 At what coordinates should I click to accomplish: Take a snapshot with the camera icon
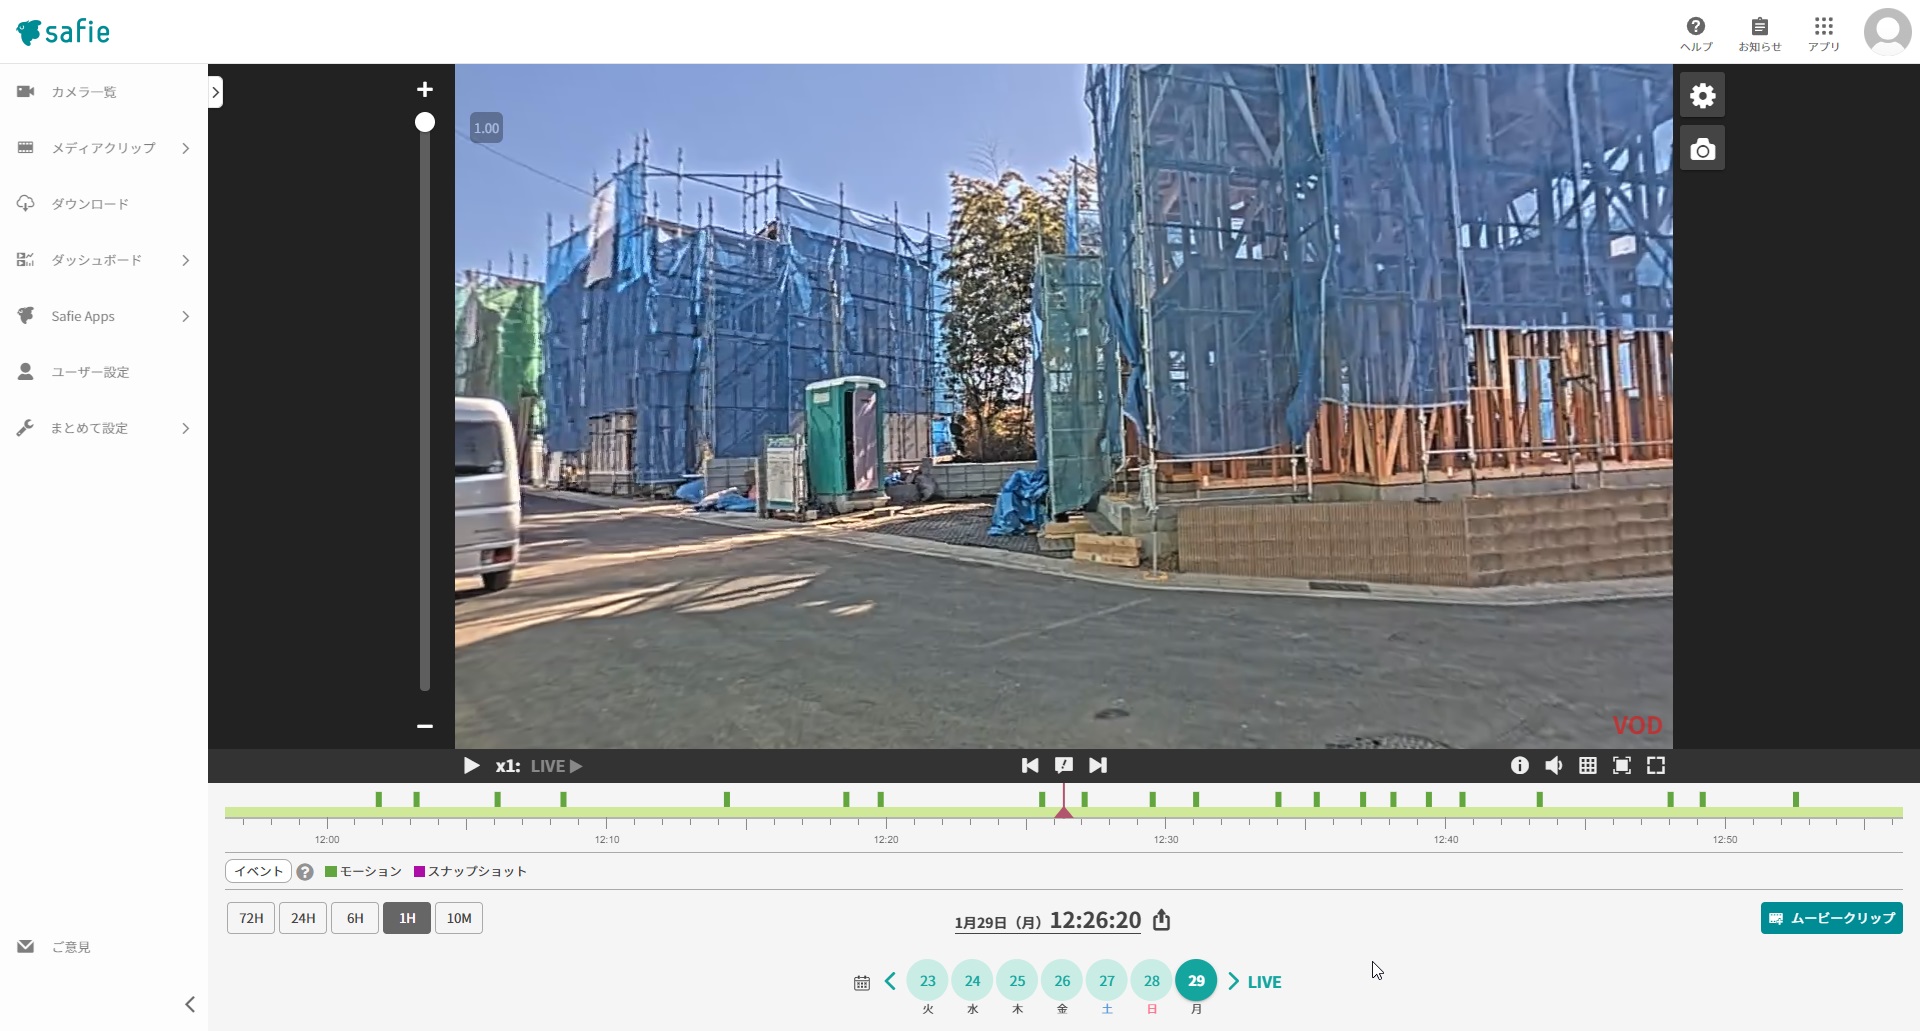tap(1702, 147)
